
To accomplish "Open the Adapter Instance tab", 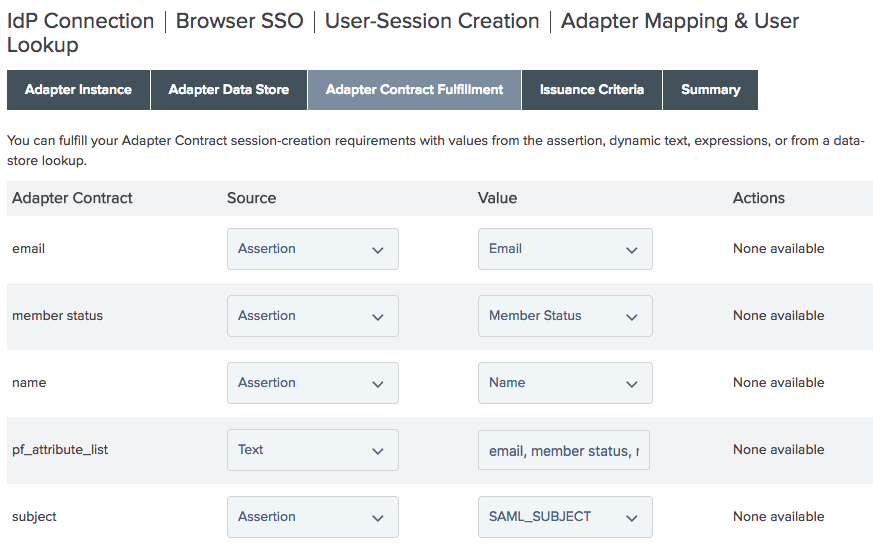I will [79, 90].
